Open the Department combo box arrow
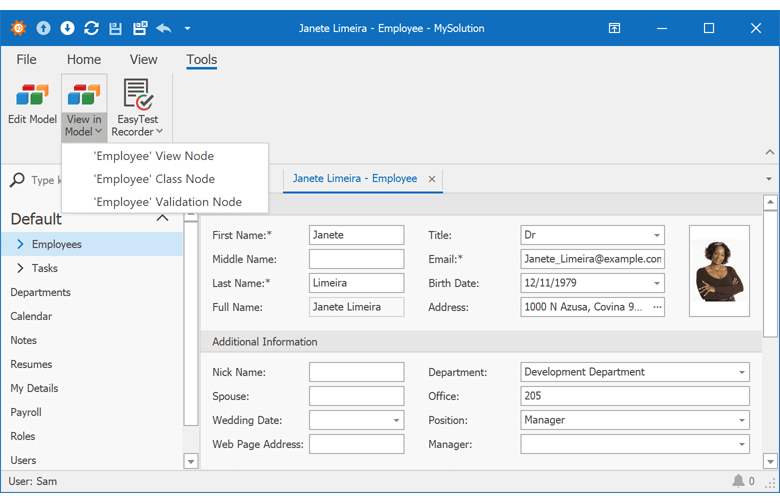 741,373
